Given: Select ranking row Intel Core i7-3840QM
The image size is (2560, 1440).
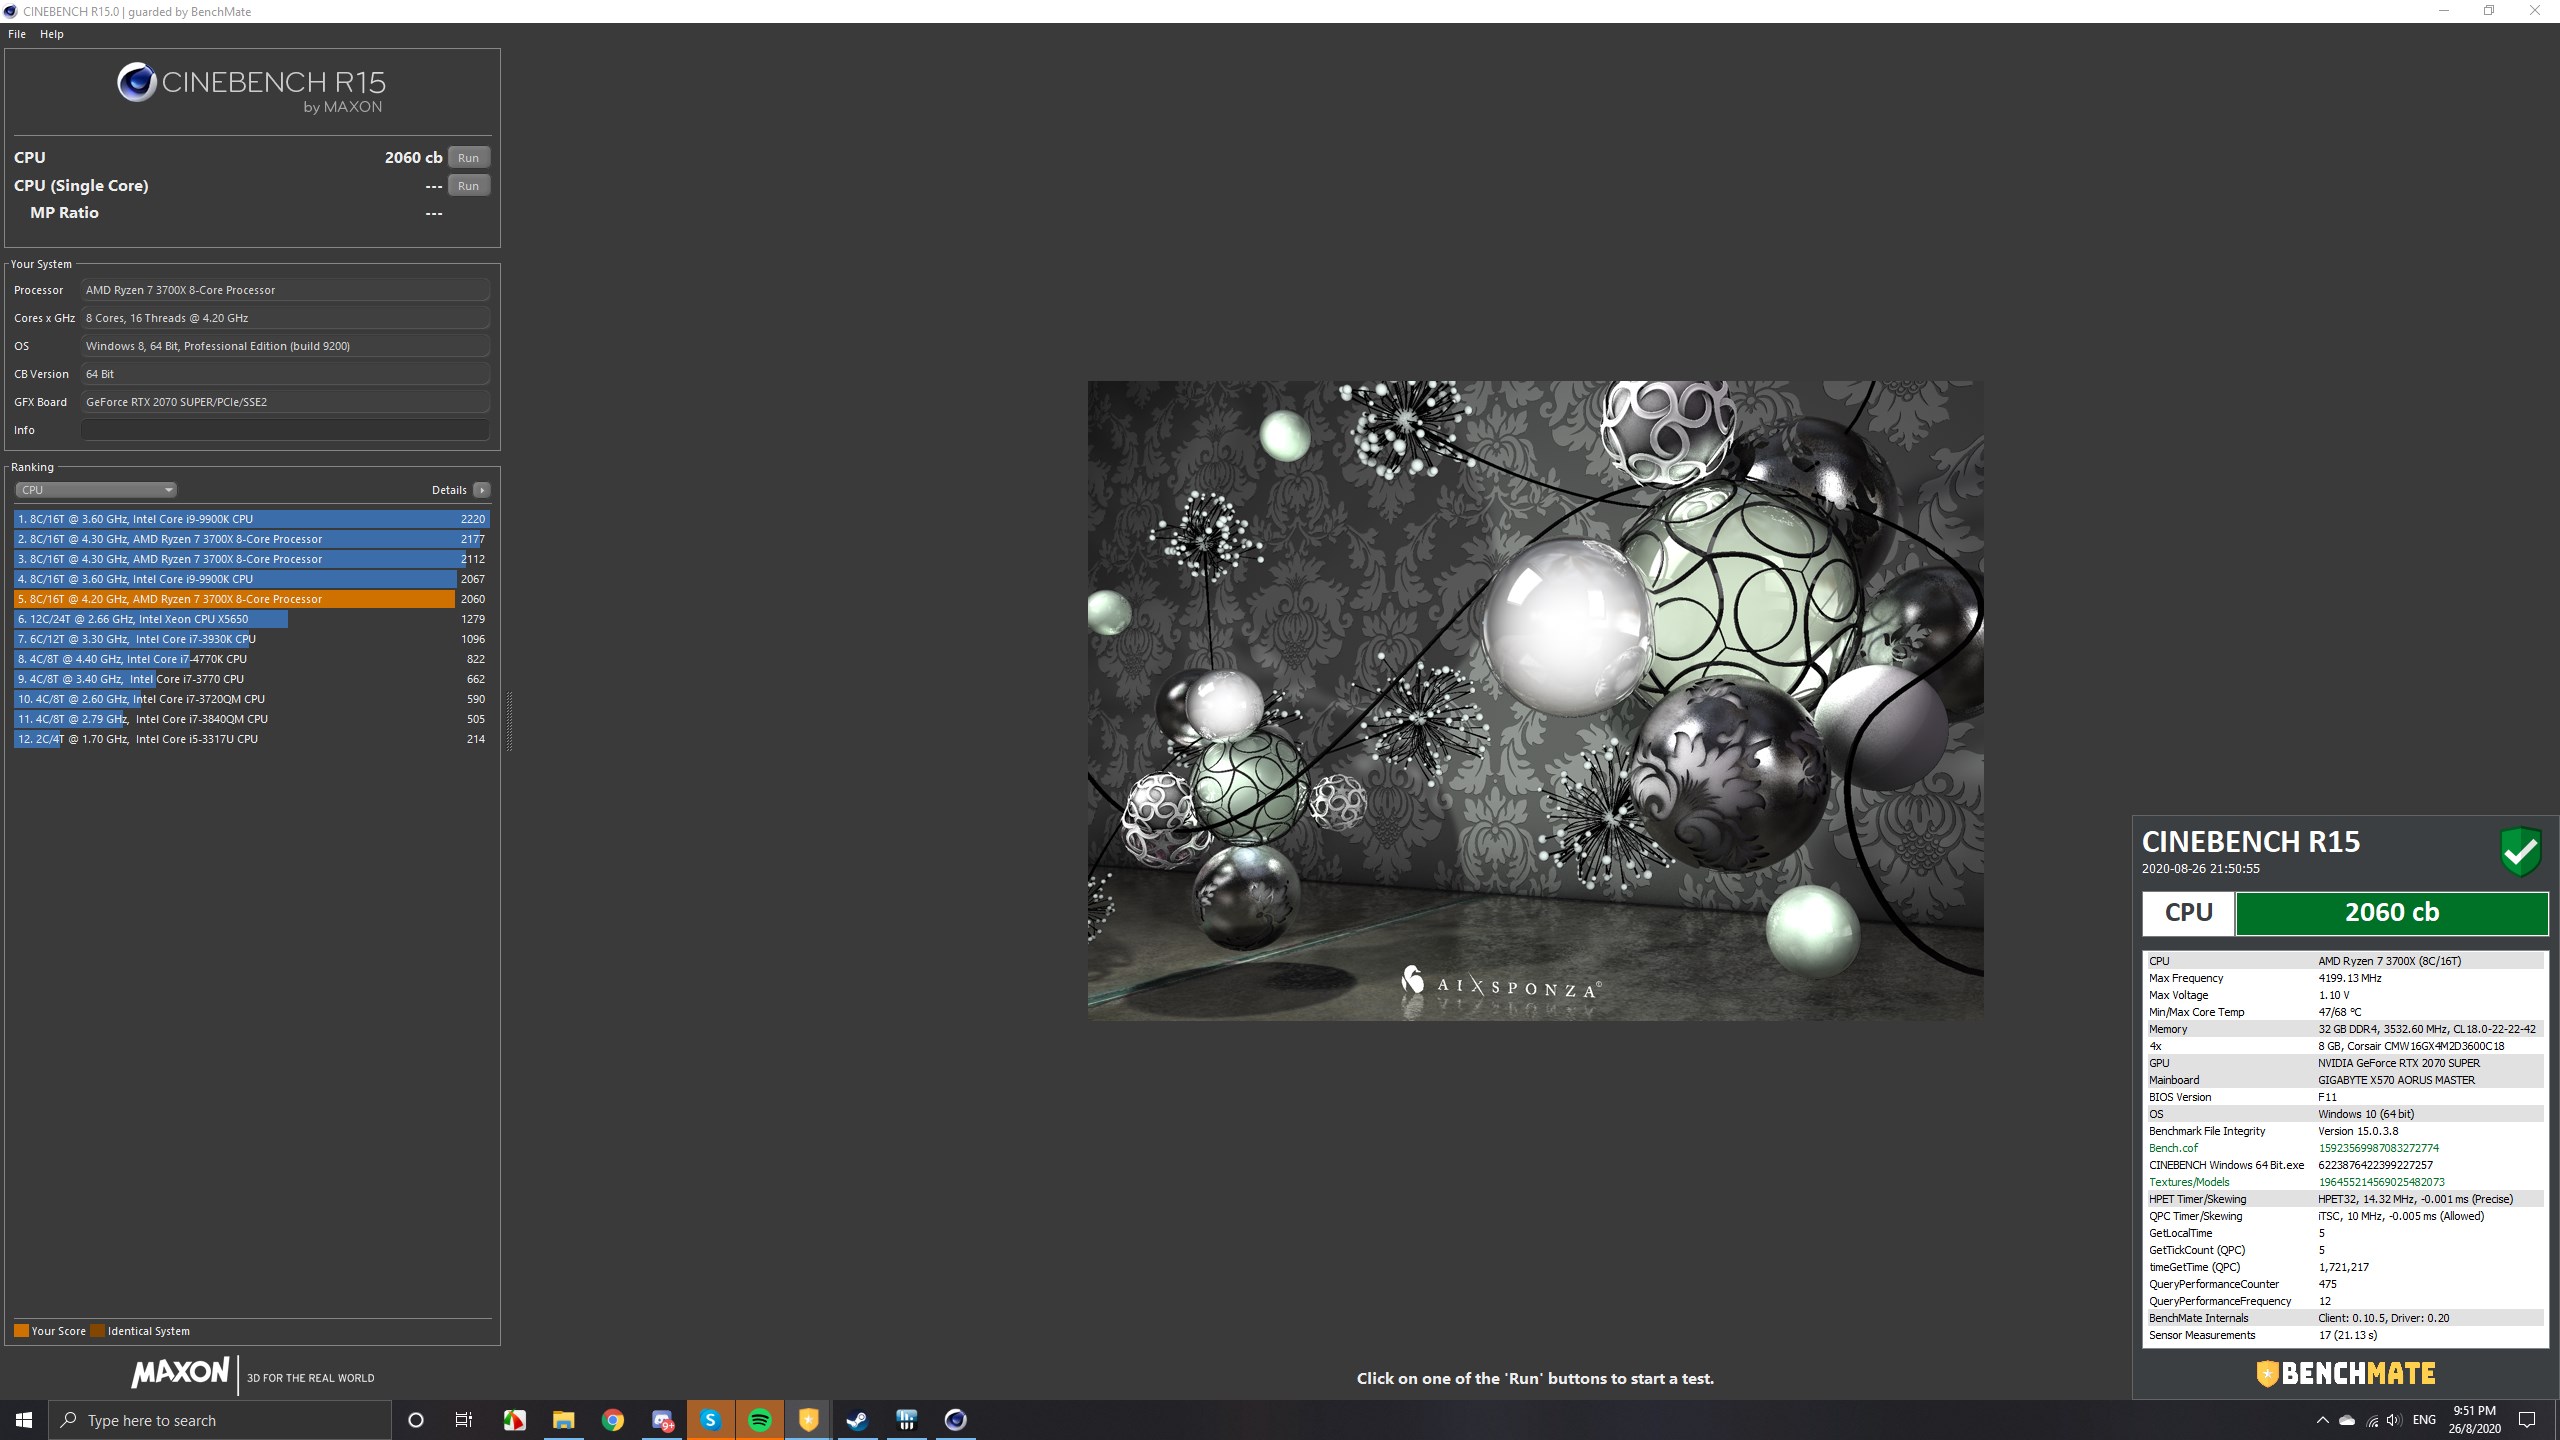Looking at the screenshot, I should click(x=252, y=719).
